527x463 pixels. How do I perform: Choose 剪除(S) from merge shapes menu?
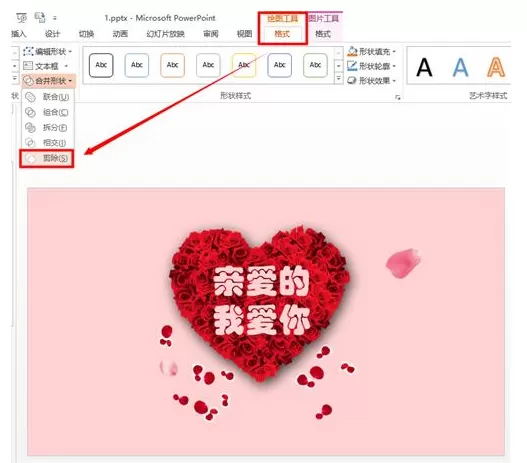[47, 158]
